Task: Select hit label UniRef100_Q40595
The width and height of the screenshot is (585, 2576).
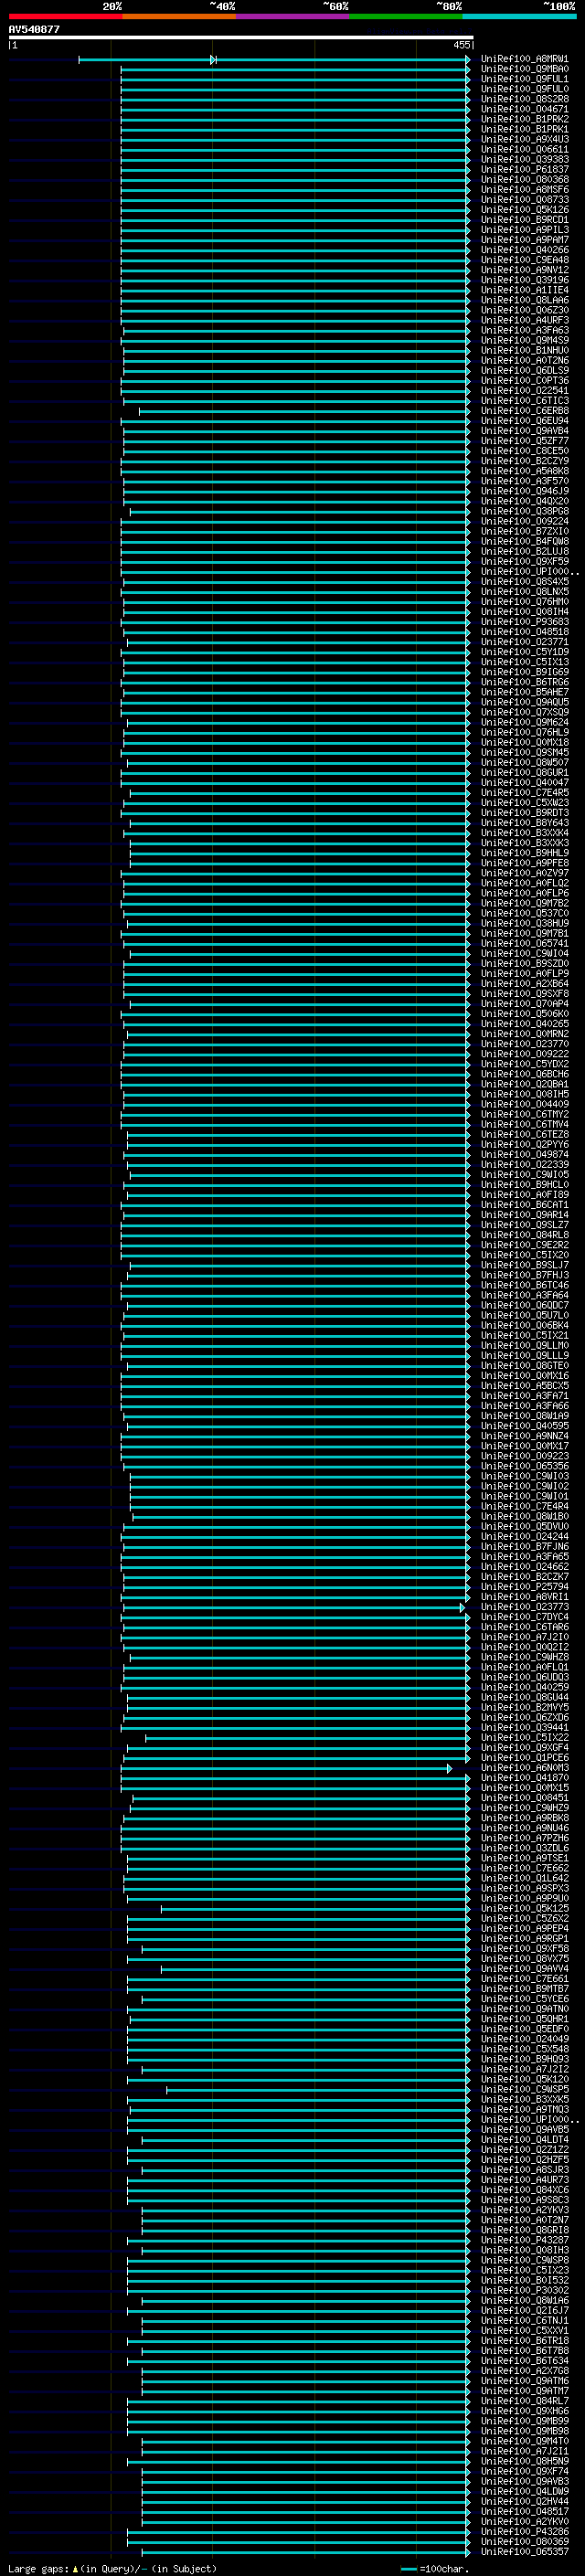Action: tap(525, 1426)
